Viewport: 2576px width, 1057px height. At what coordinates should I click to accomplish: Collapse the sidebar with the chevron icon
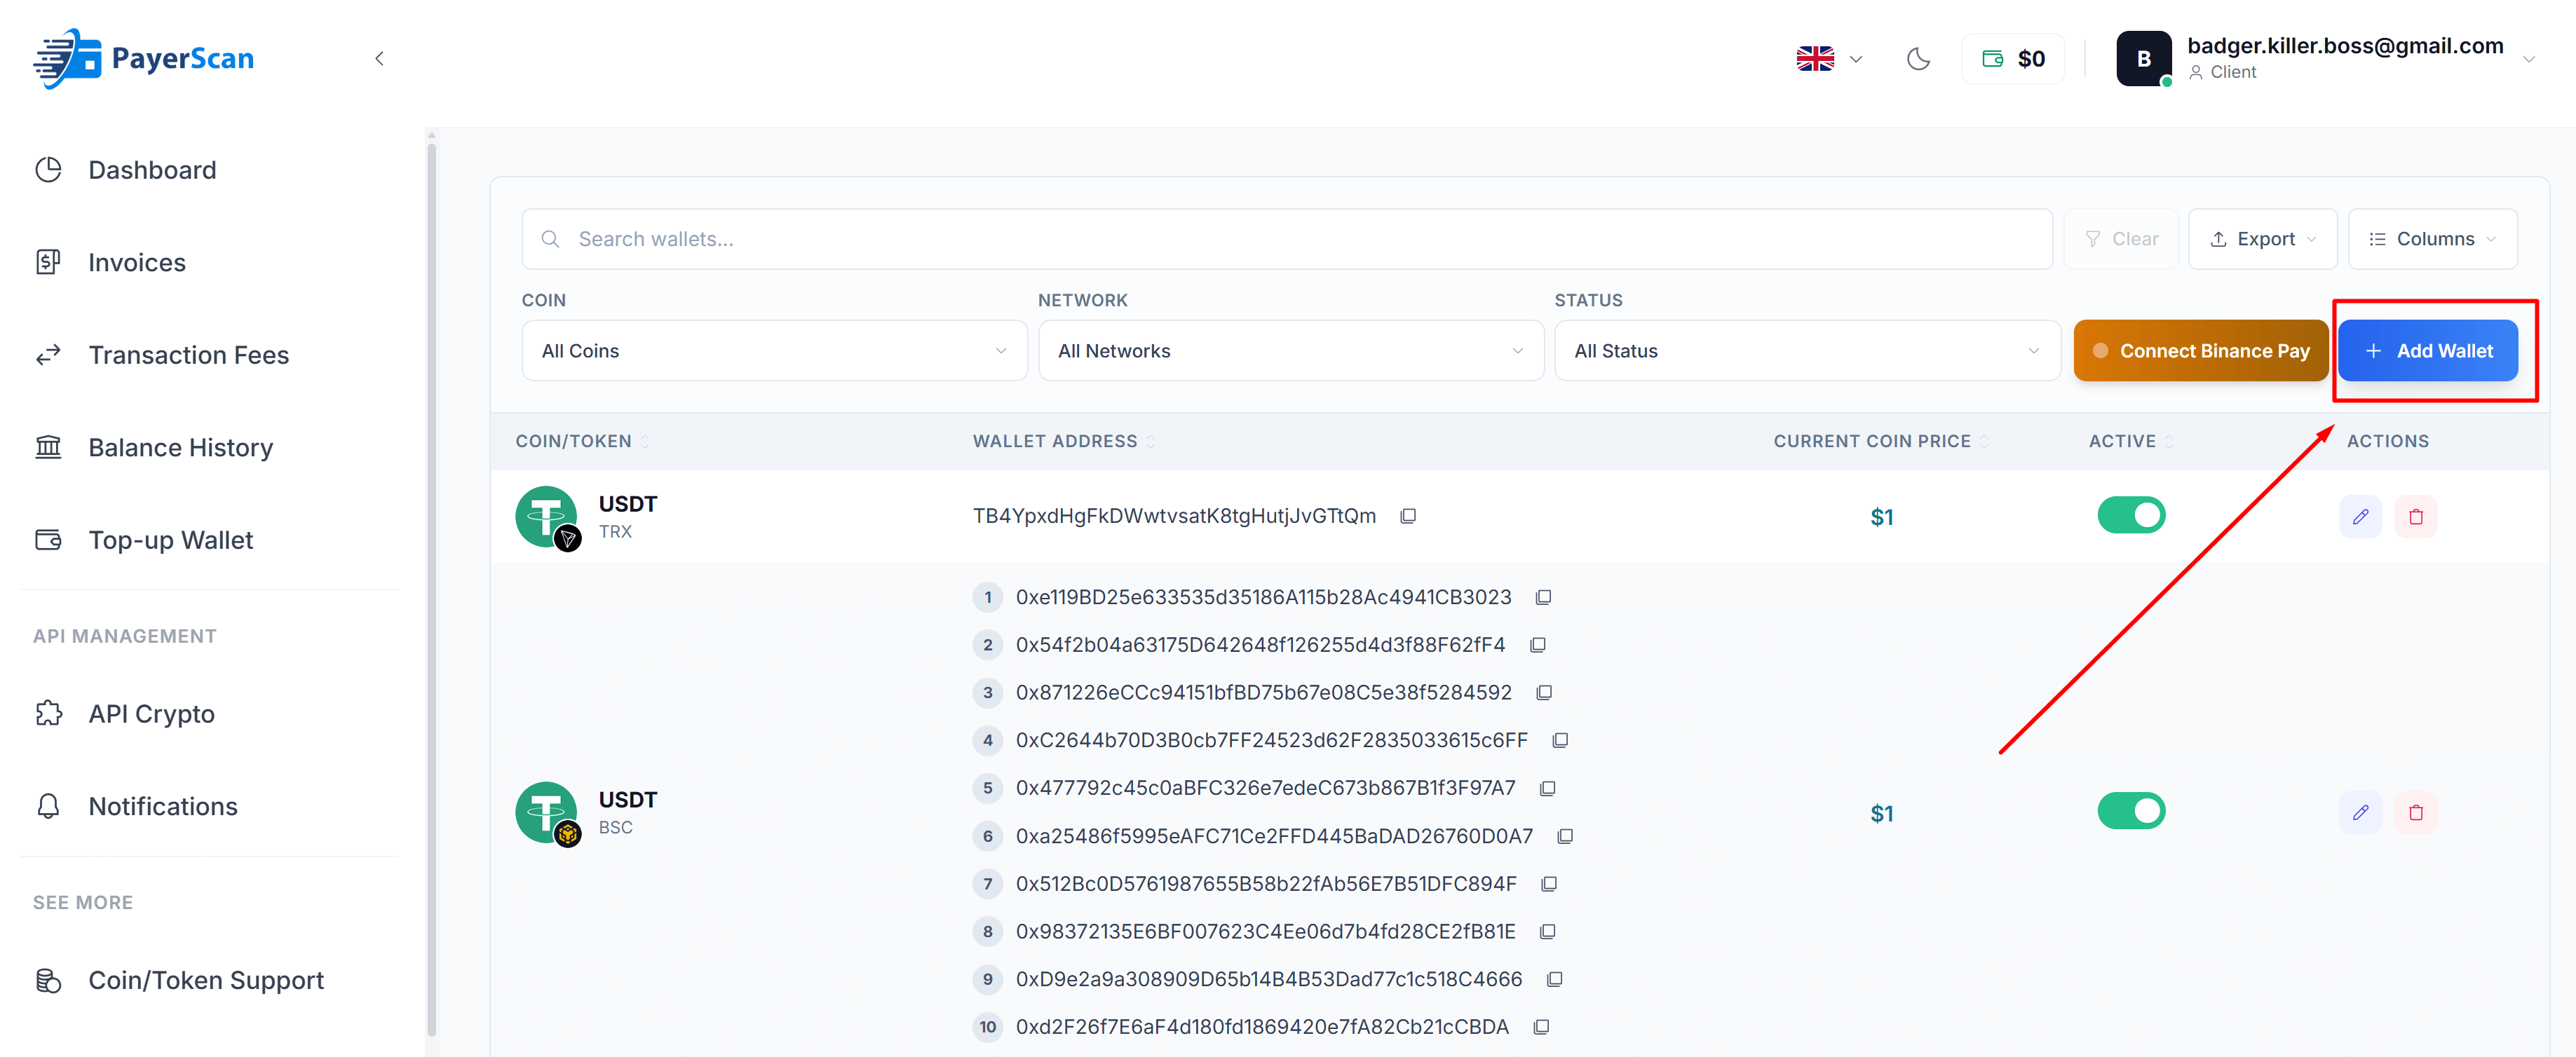tap(378, 58)
